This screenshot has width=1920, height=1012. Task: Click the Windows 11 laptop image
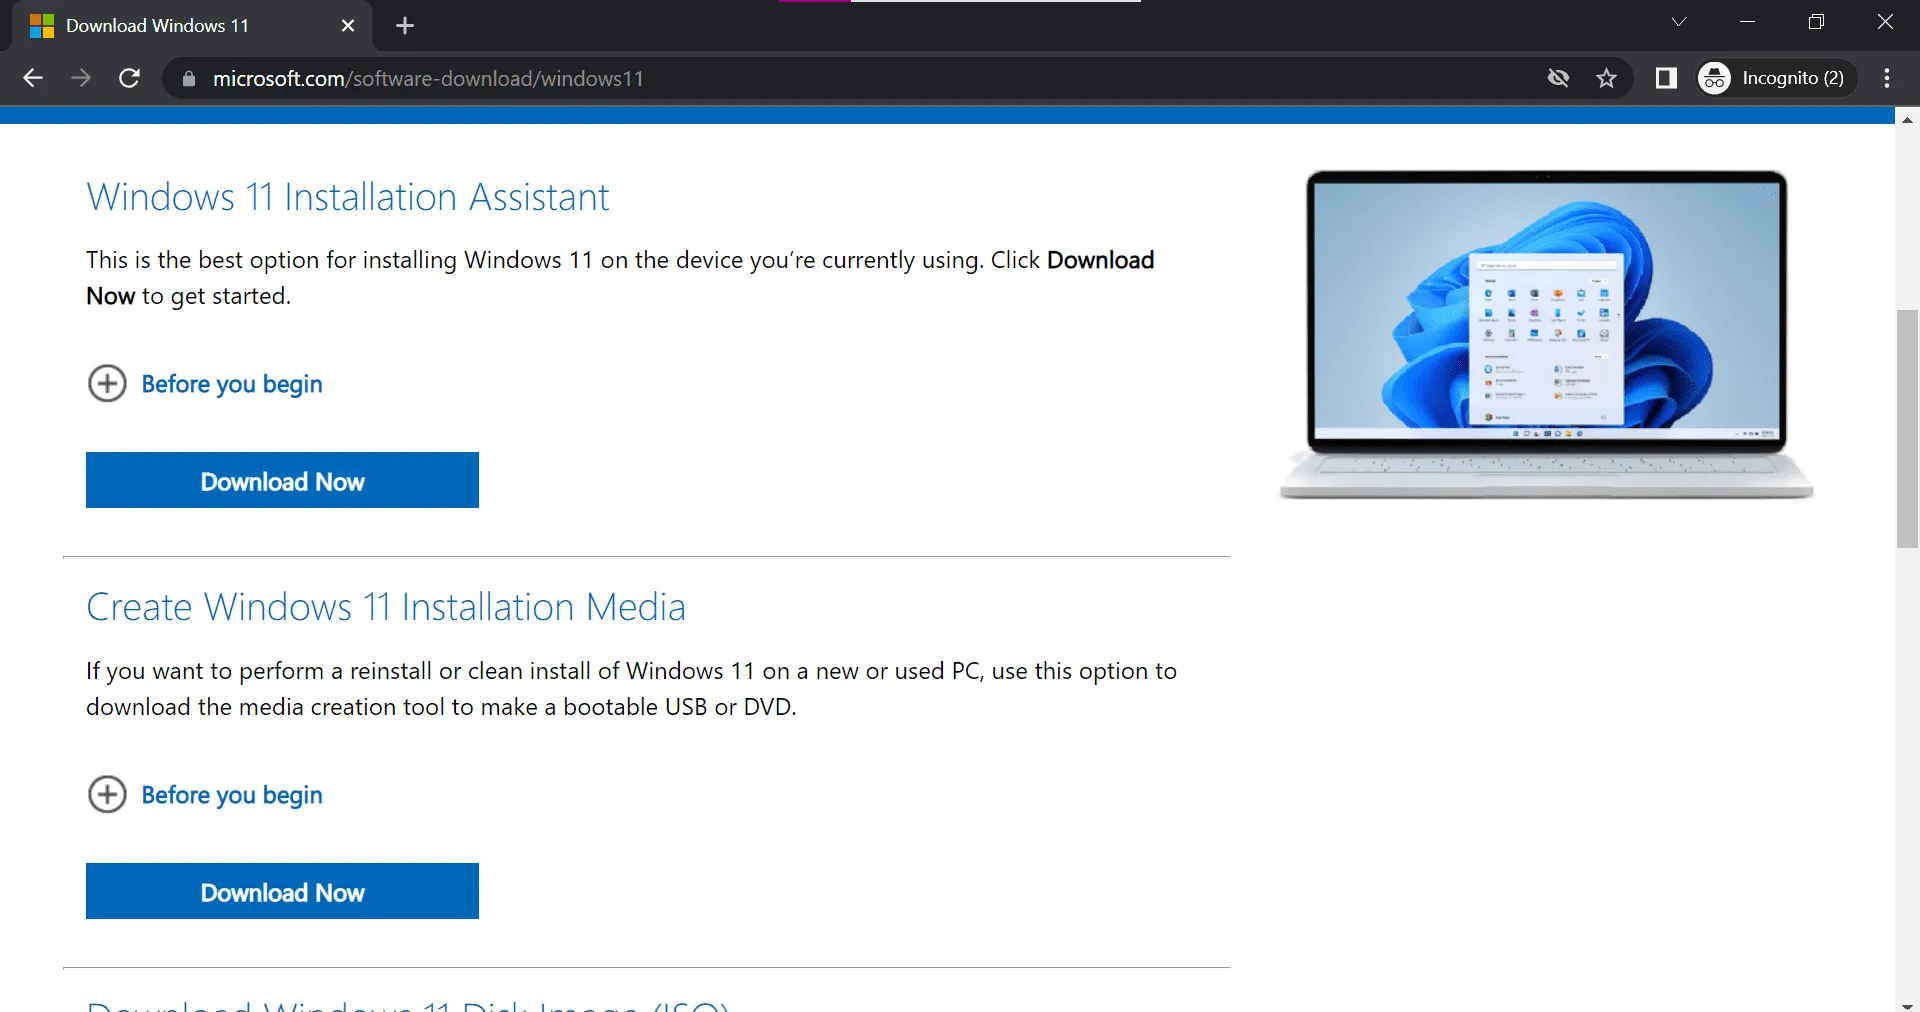[1546, 334]
